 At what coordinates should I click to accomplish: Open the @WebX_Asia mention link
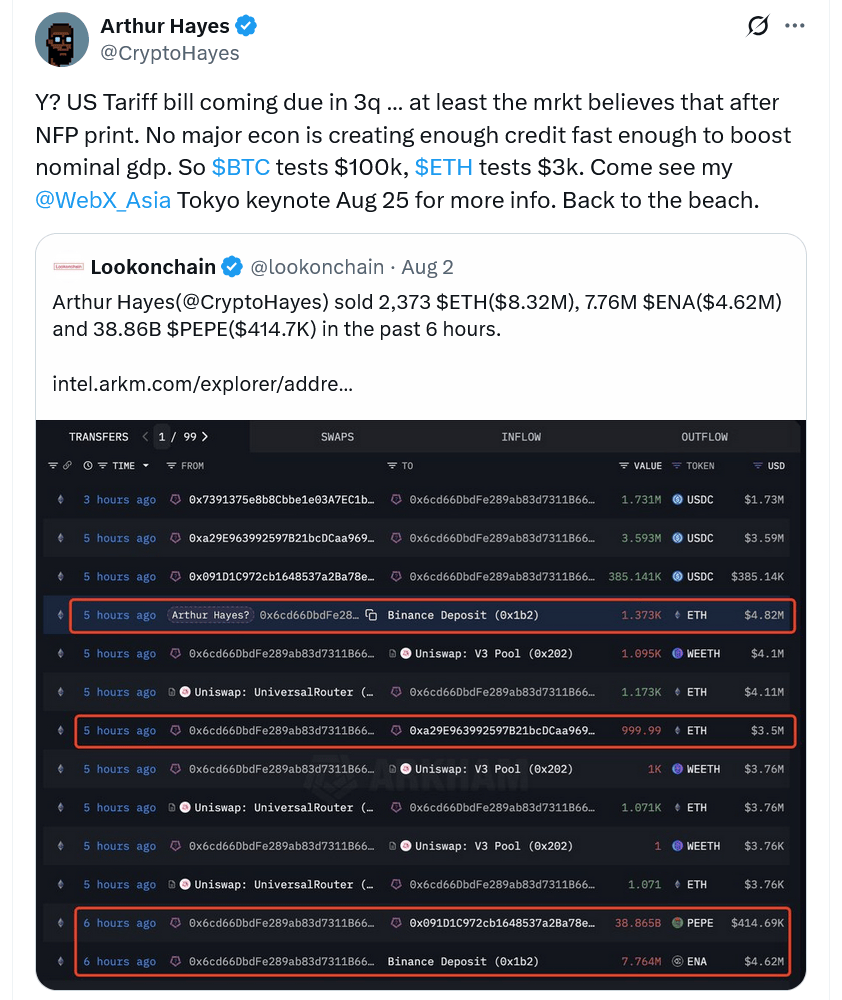(x=103, y=200)
